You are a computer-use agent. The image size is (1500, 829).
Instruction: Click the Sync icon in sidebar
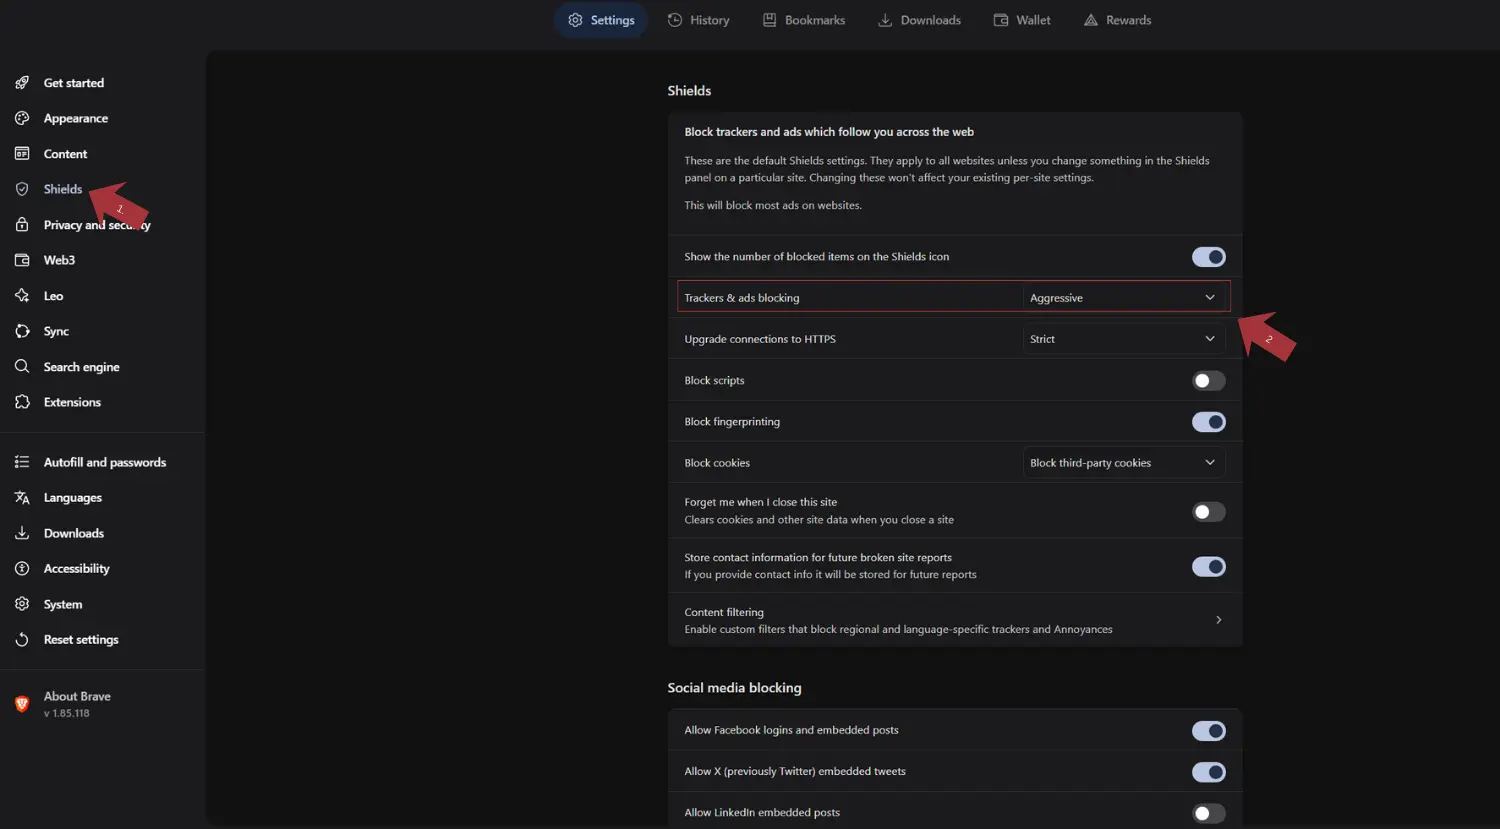click(22, 331)
